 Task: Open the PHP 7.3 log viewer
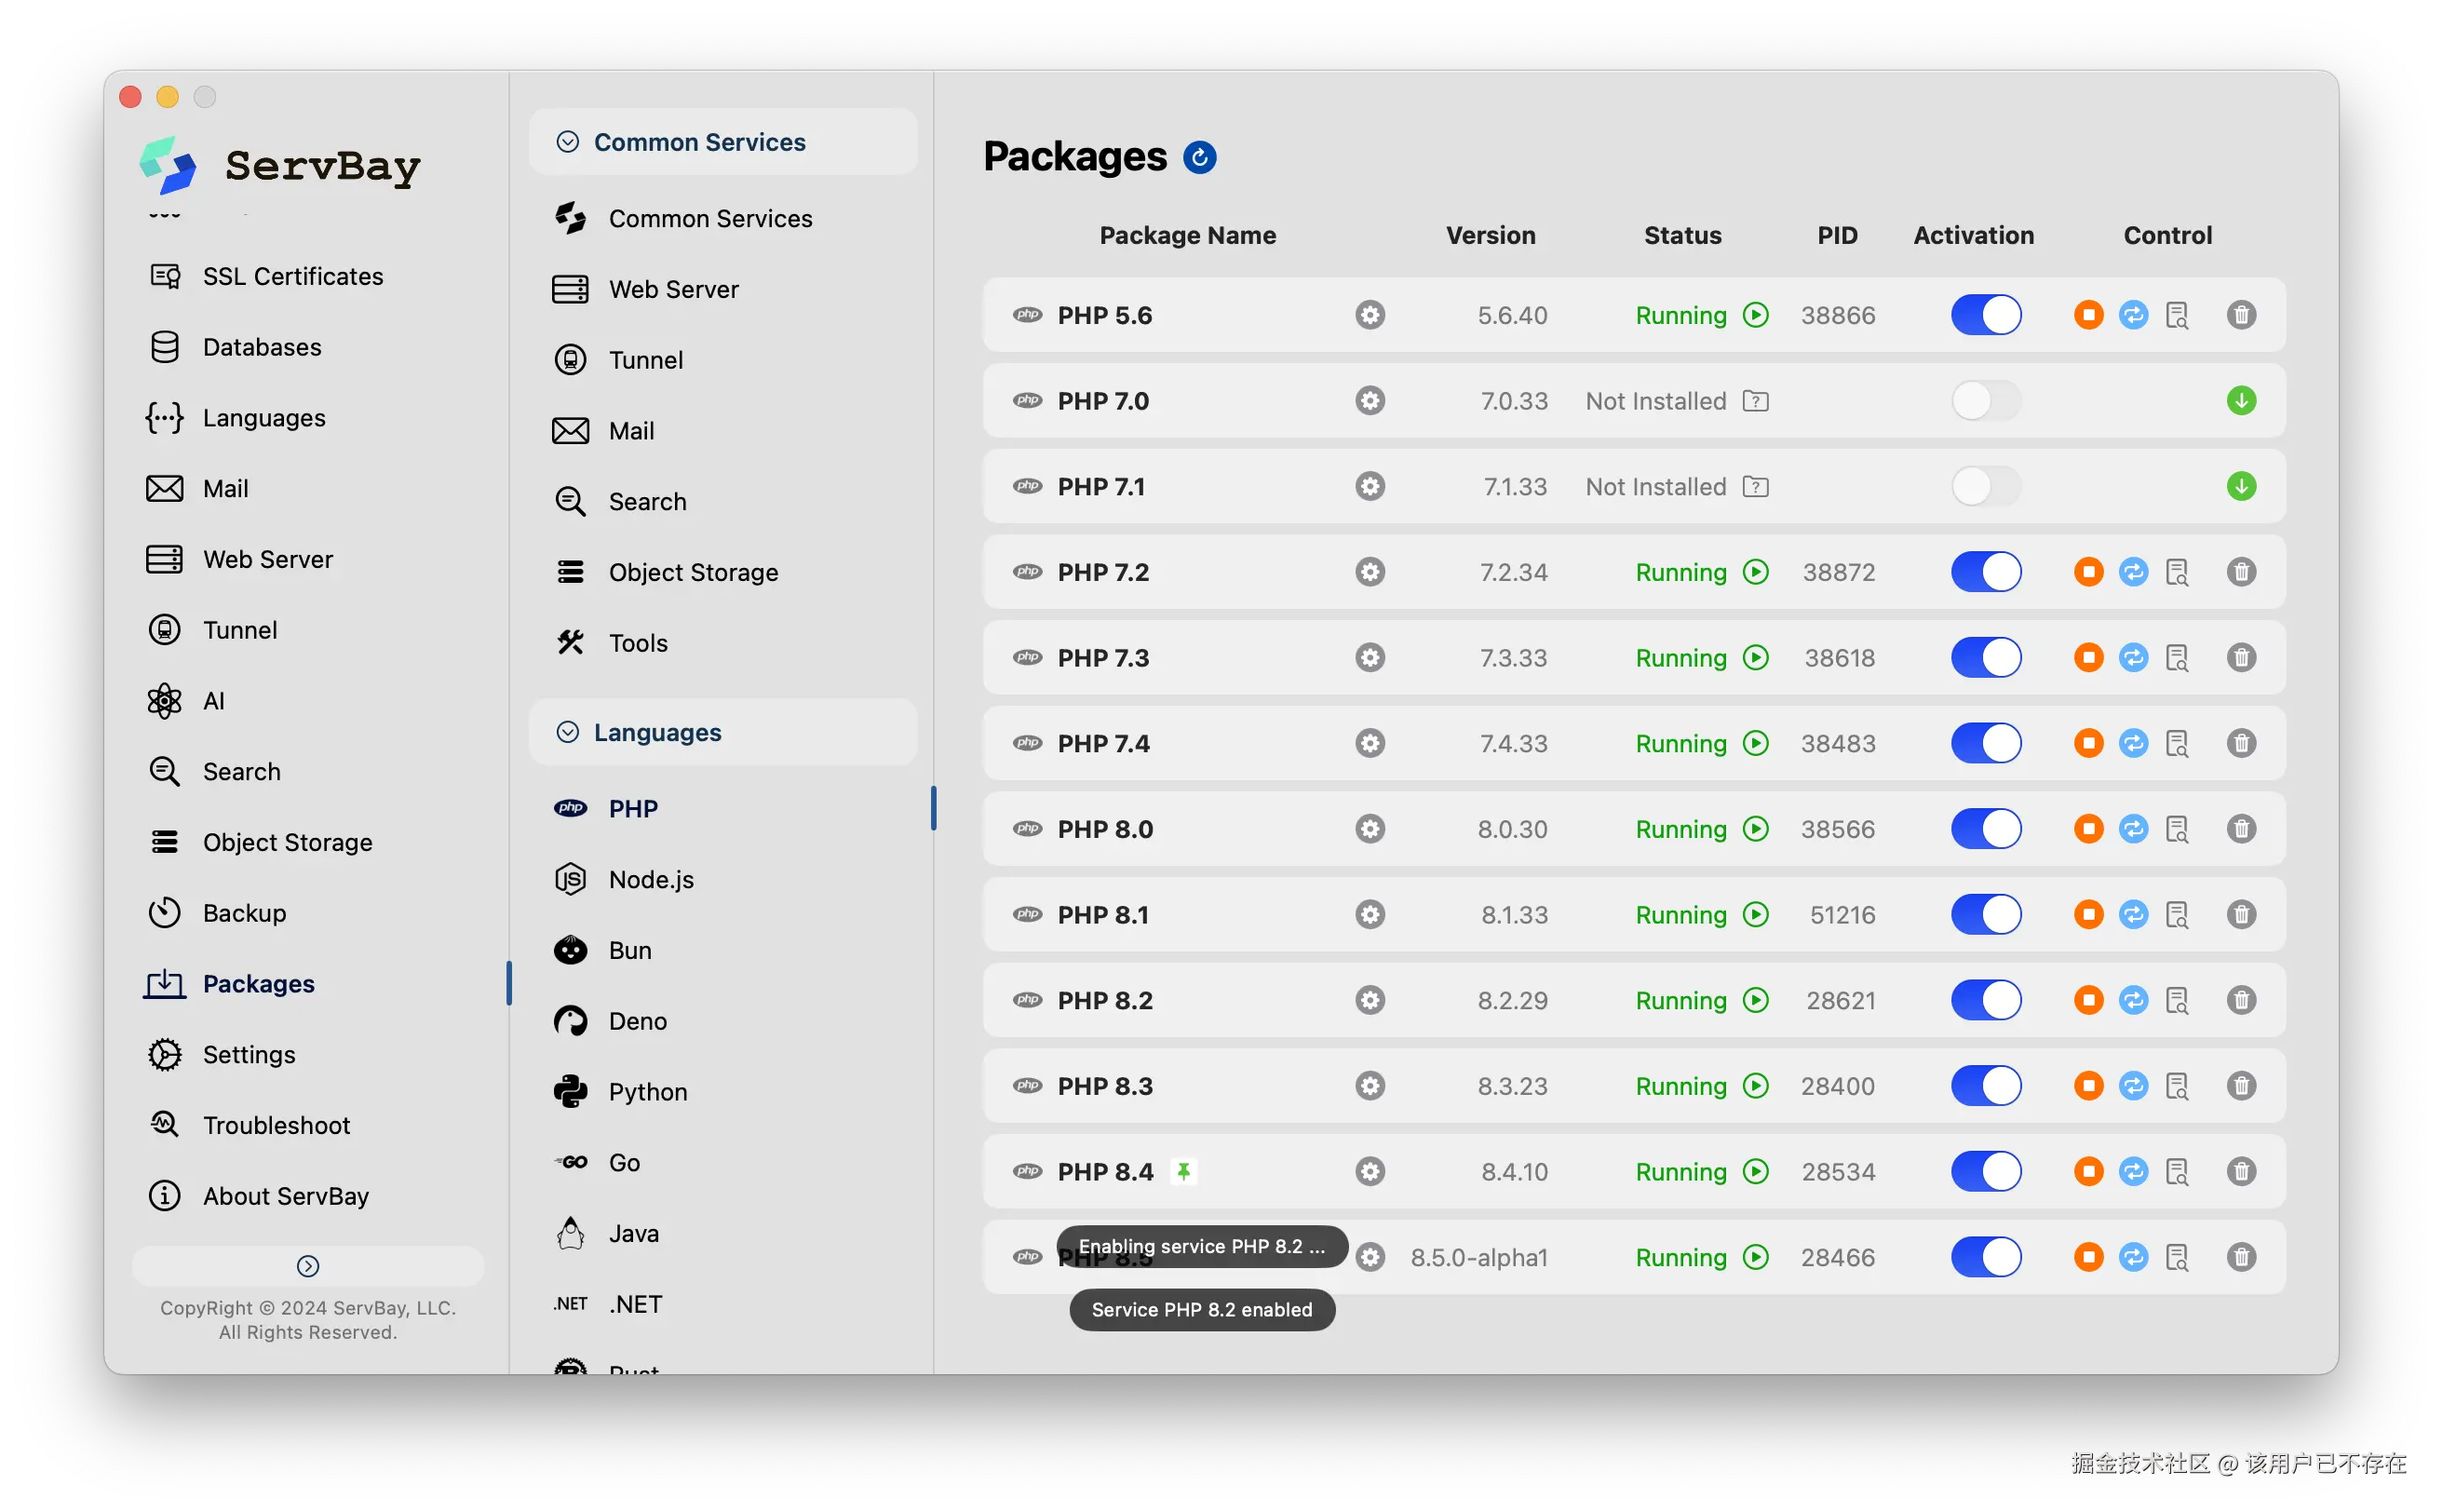tap(2177, 658)
